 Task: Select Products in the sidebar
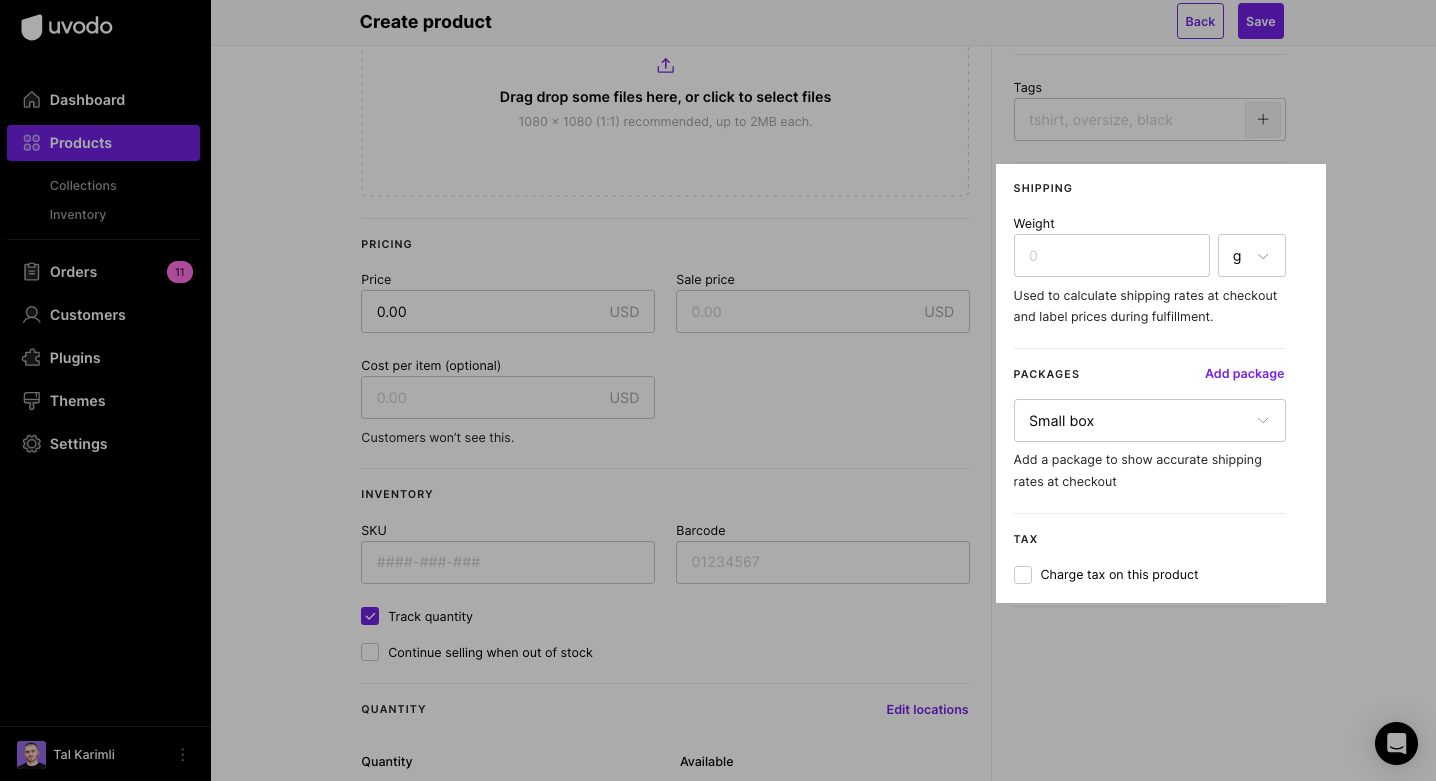[x=103, y=143]
